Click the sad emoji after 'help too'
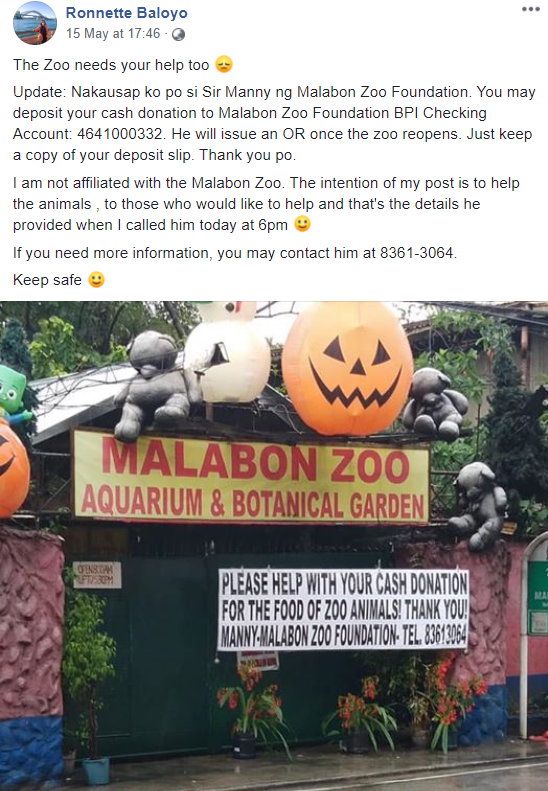Image resolution: width=548 pixels, height=791 pixels. pyautogui.click(x=224, y=65)
